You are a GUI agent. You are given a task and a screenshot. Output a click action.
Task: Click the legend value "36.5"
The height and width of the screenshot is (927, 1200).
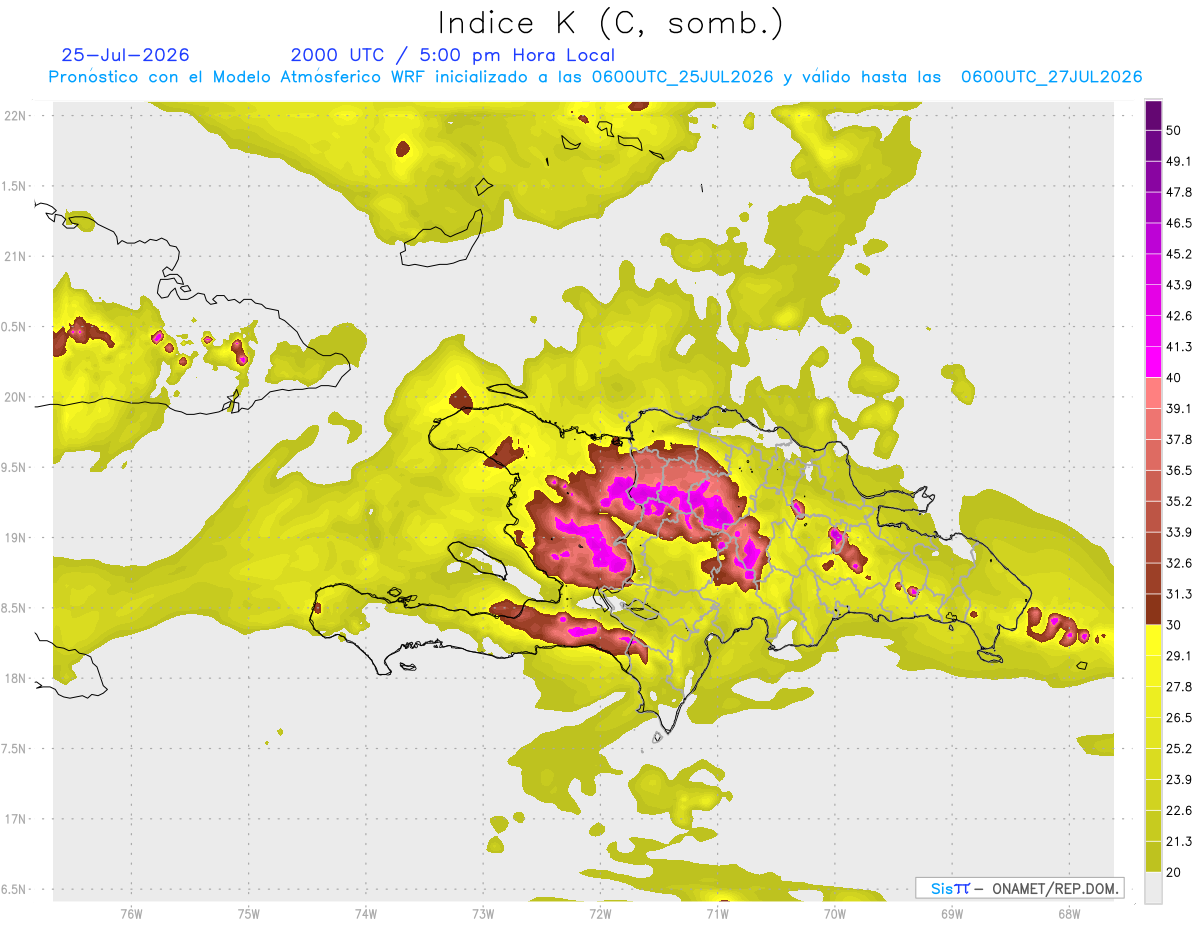tap(1179, 470)
